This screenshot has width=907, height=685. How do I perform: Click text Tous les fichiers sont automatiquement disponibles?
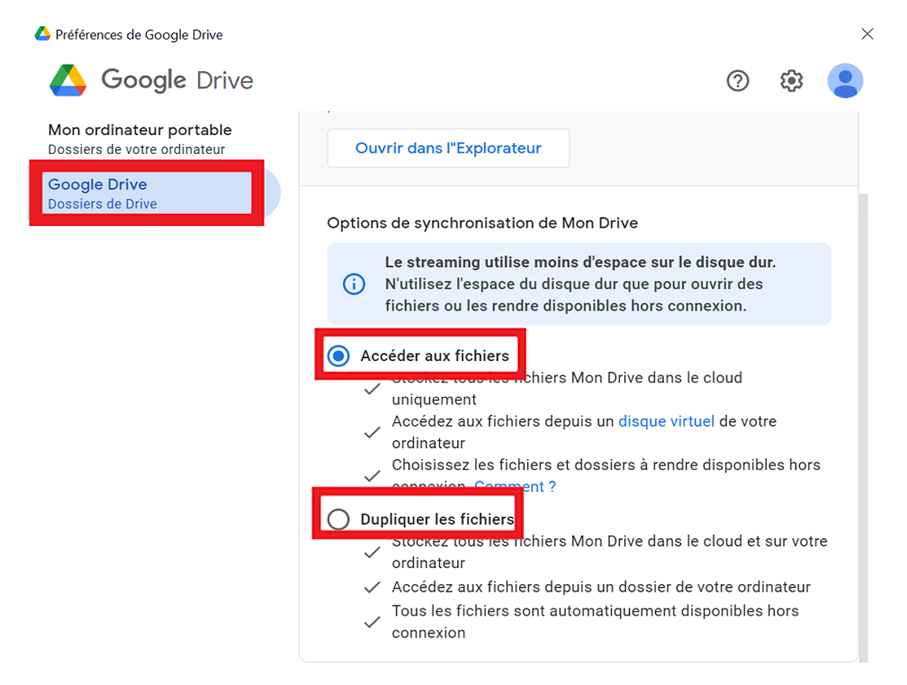595,622
